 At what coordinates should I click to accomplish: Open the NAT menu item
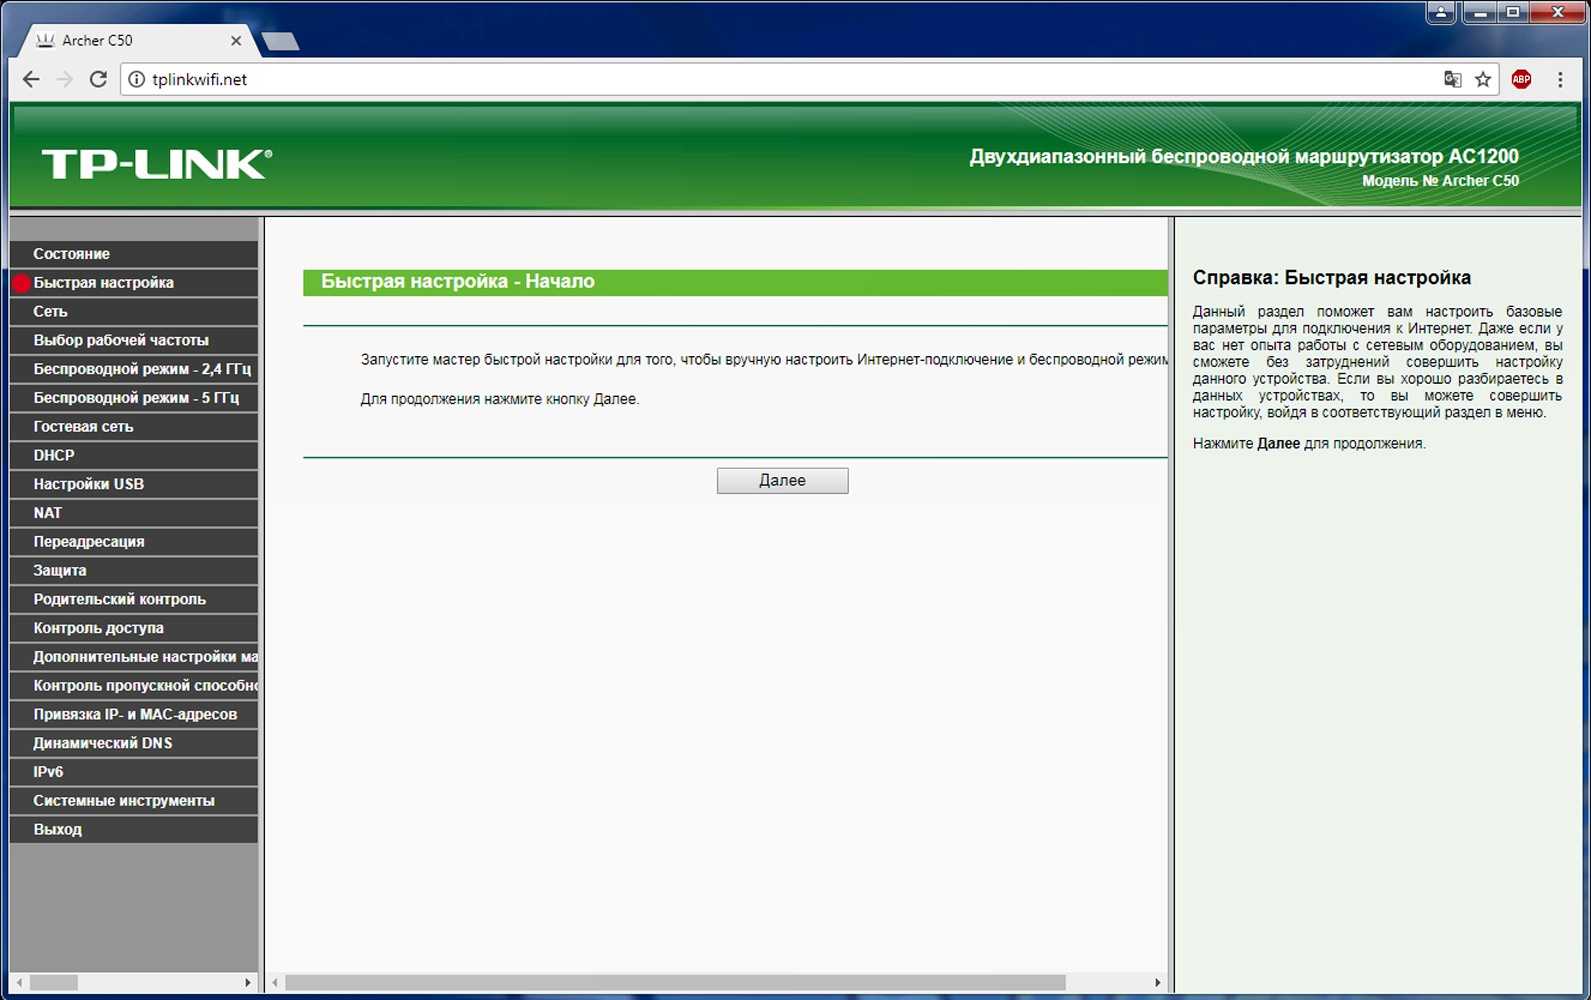(x=134, y=513)
